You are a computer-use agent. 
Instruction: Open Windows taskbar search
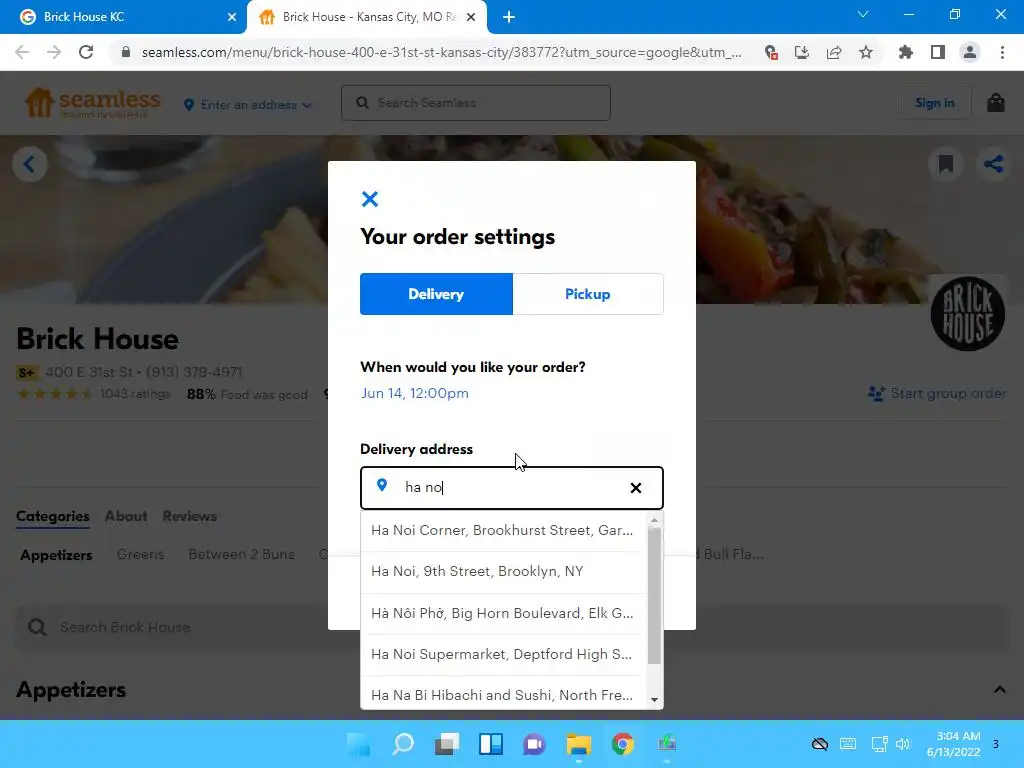403,744
